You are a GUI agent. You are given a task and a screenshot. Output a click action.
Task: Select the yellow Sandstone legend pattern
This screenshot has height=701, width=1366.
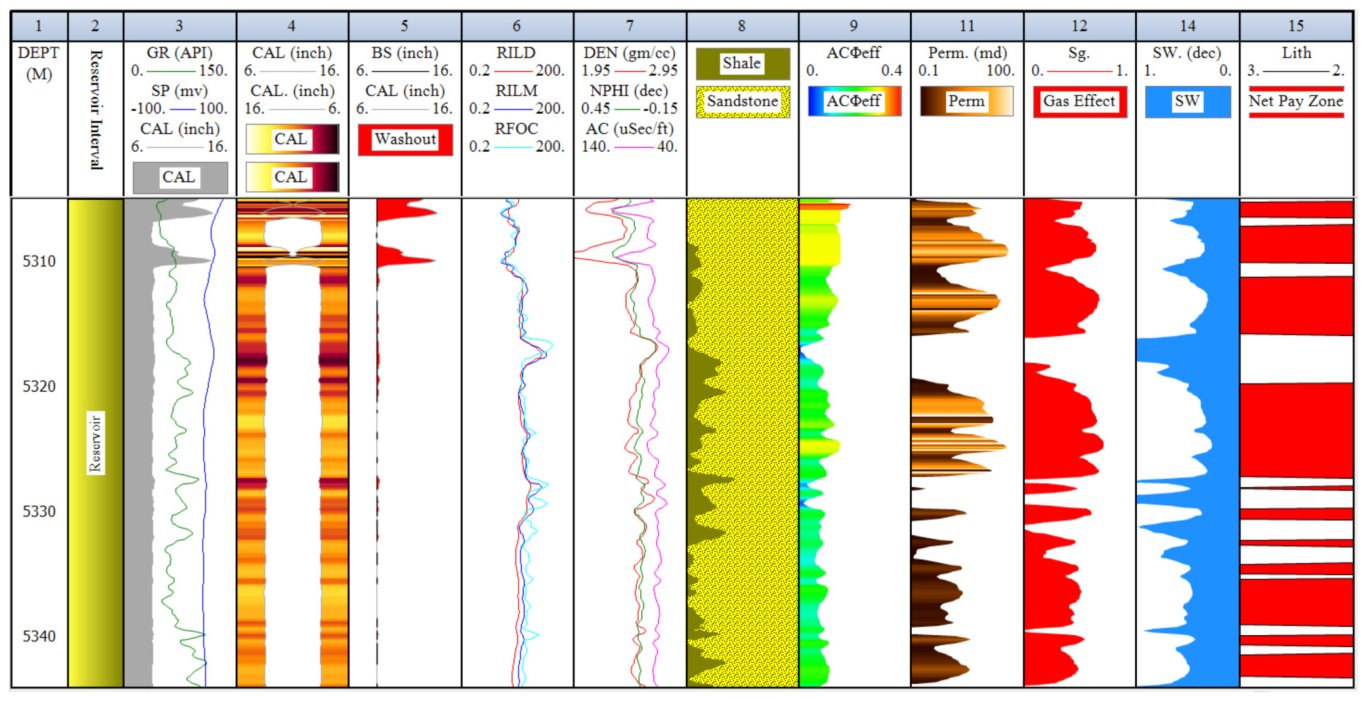742,102
